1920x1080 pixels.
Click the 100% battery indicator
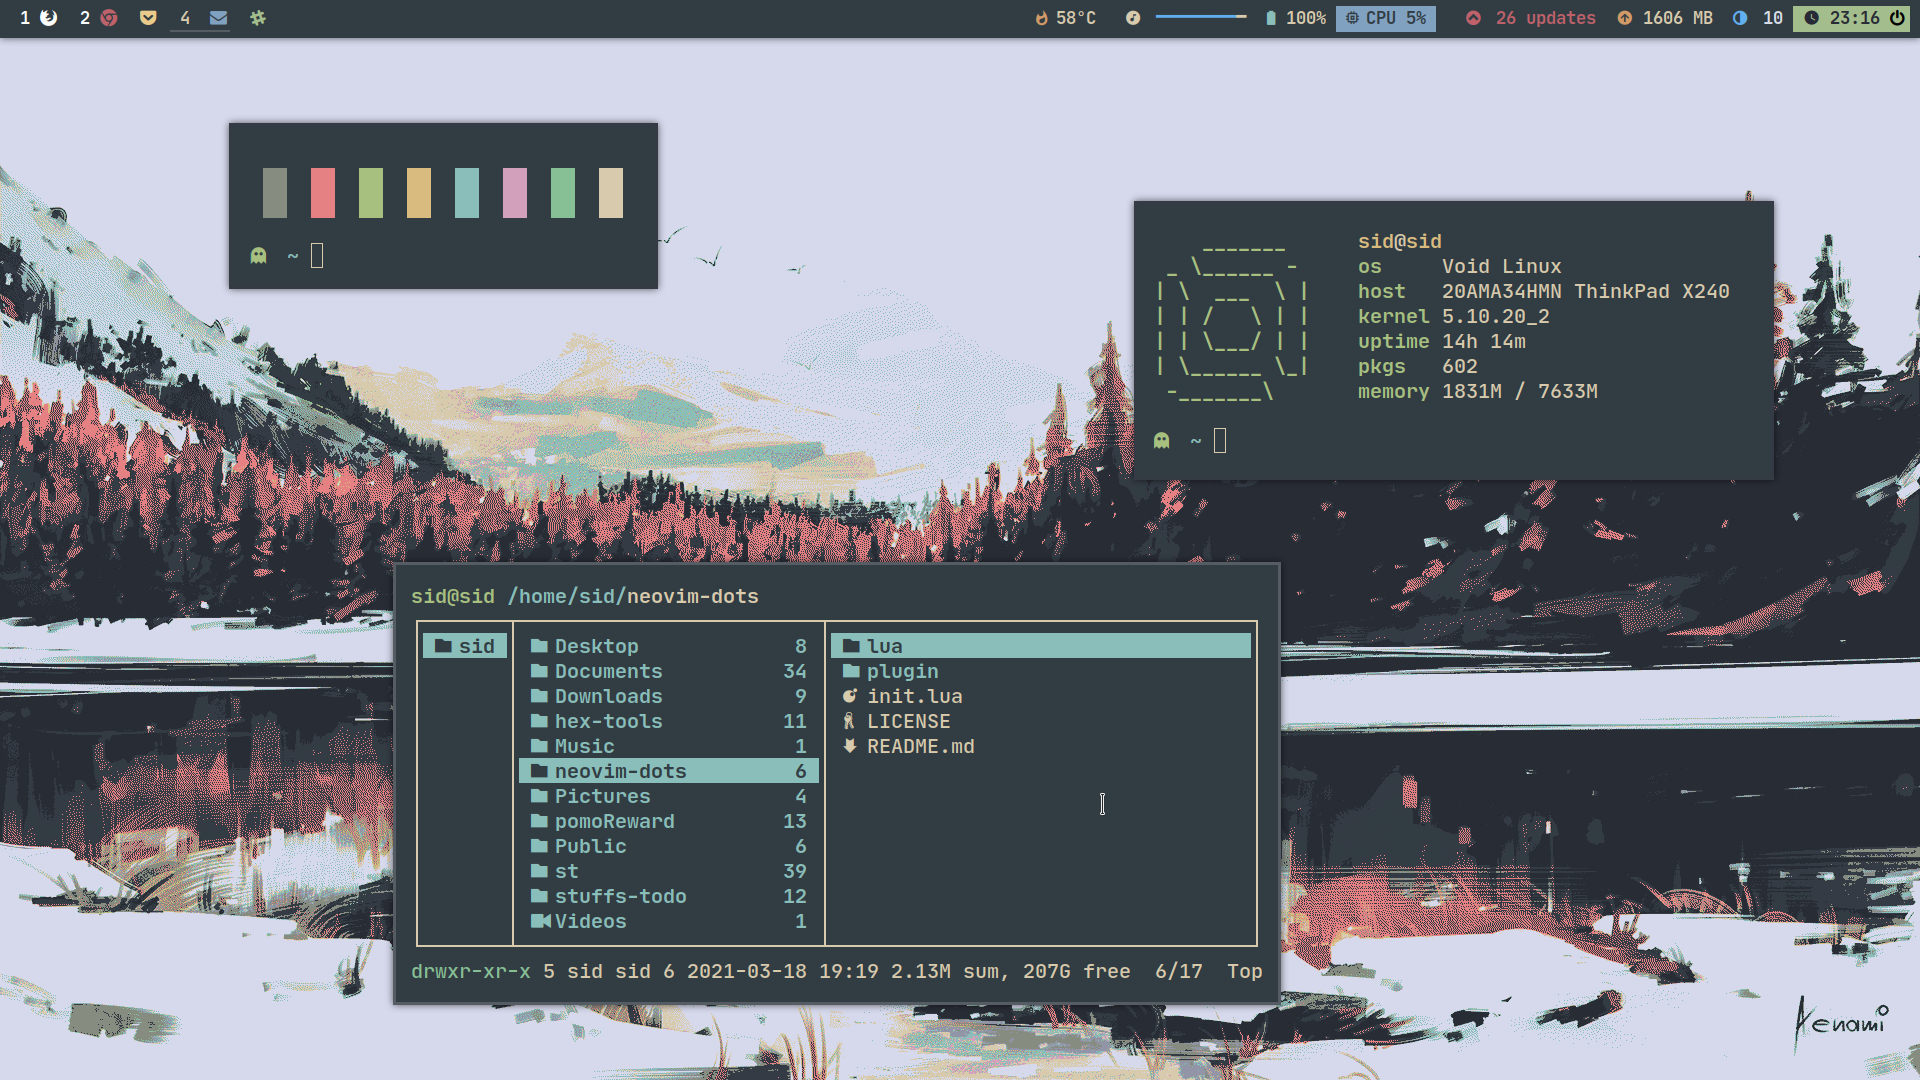click(1296, 18)
